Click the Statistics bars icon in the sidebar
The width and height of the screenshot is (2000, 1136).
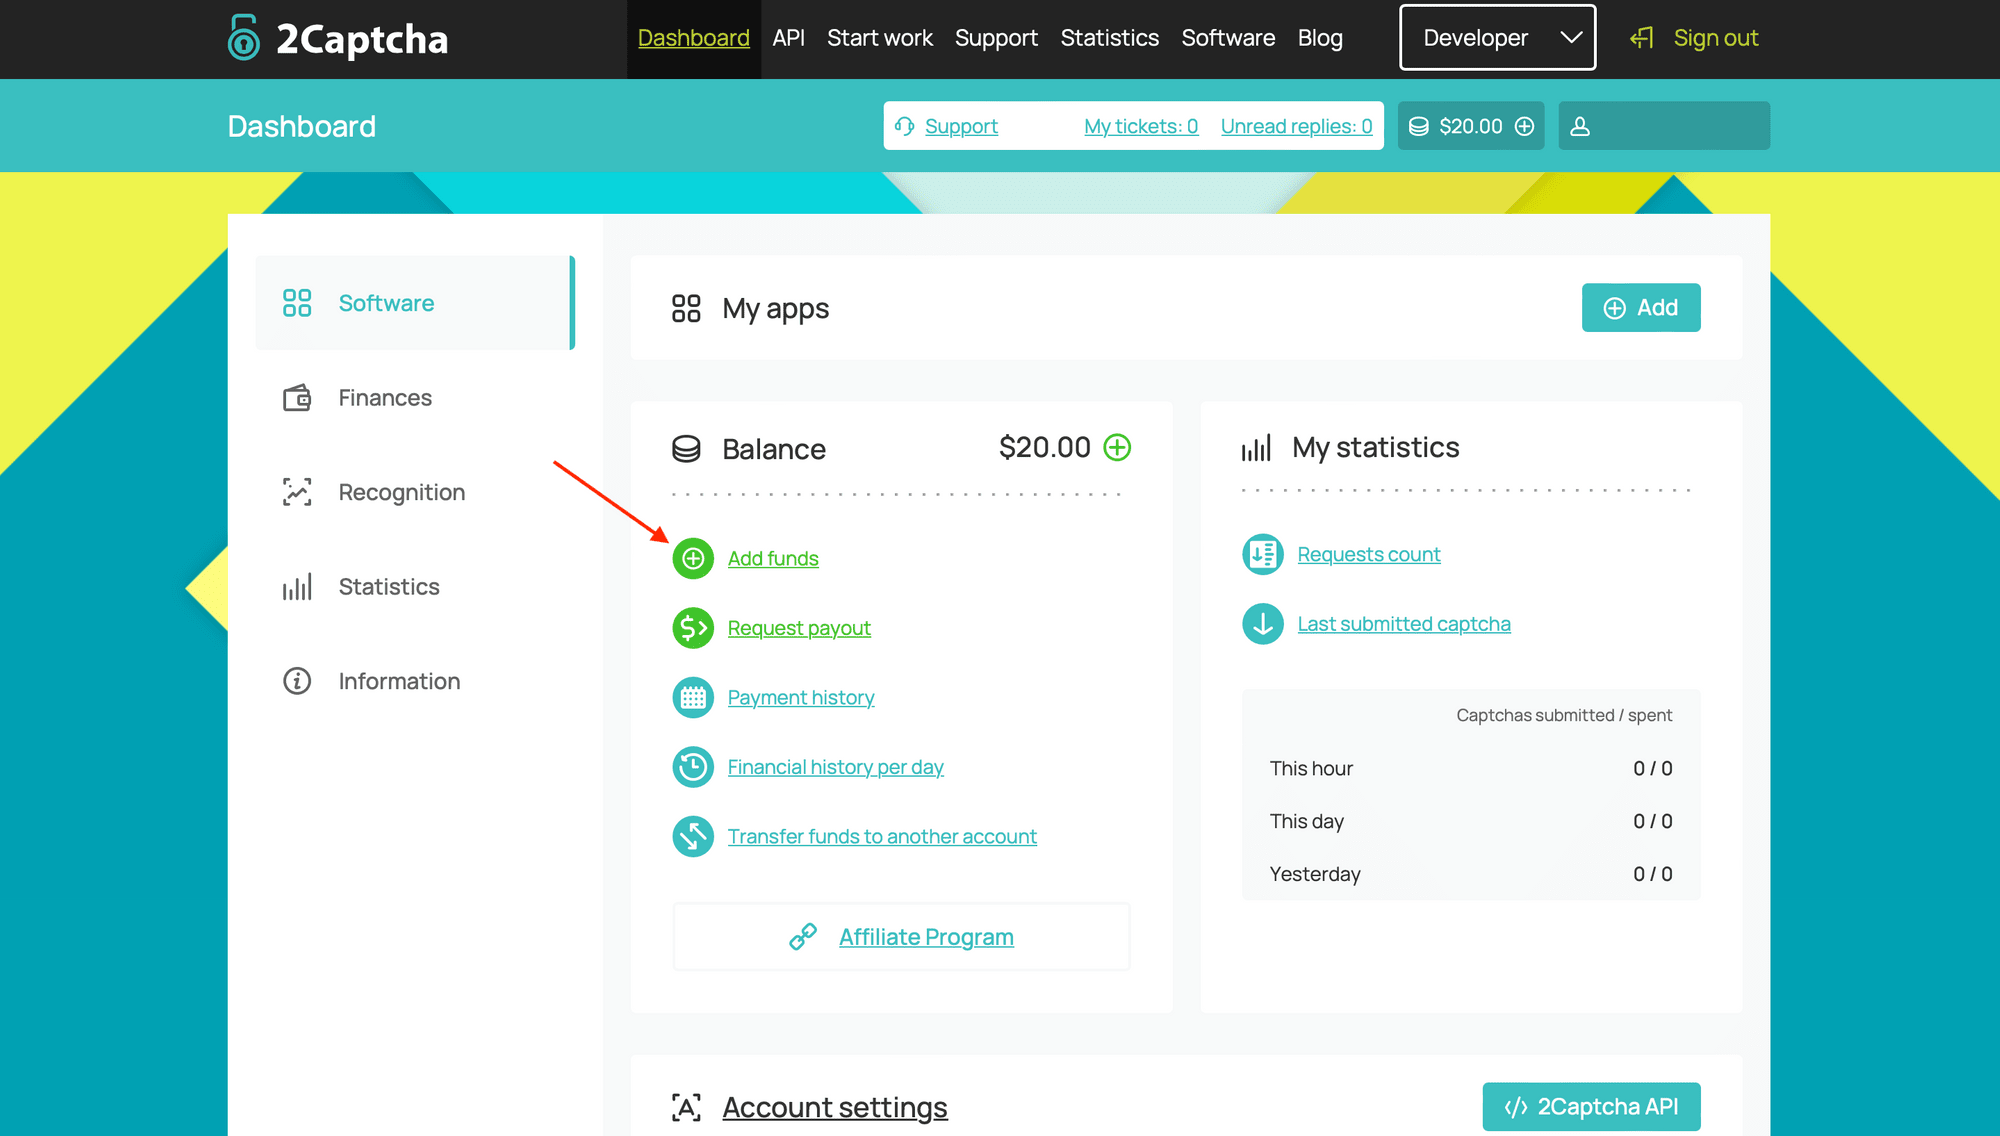(x=297, y=587)
